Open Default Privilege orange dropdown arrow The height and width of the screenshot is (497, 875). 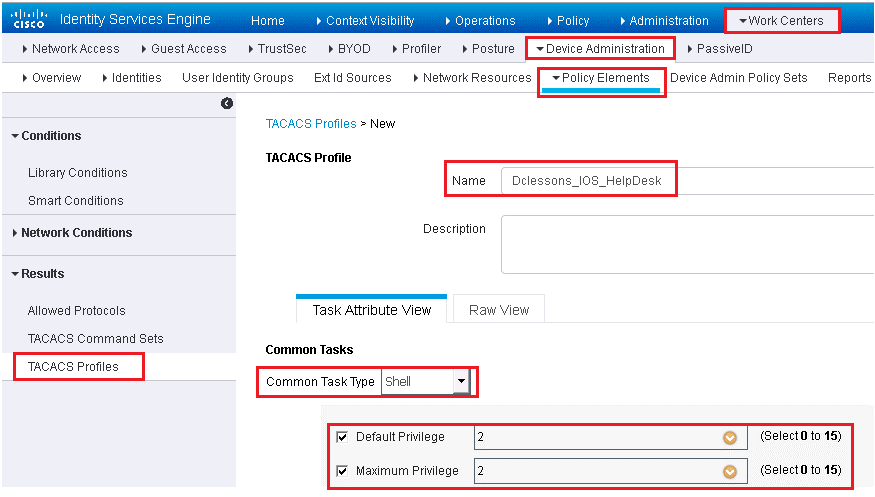click(730, 438)
